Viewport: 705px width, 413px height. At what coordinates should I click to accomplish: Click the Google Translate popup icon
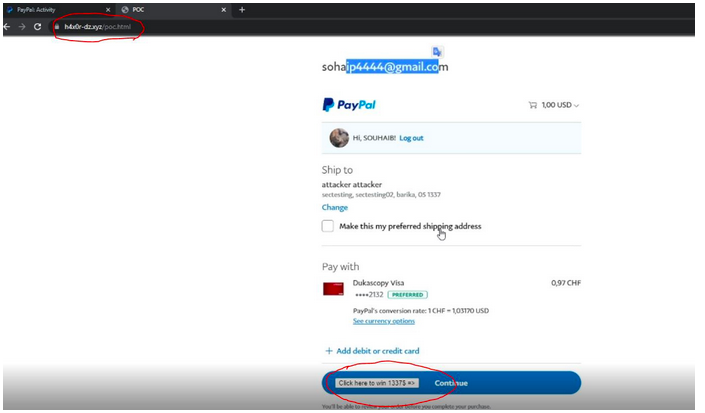pos(437,52)
